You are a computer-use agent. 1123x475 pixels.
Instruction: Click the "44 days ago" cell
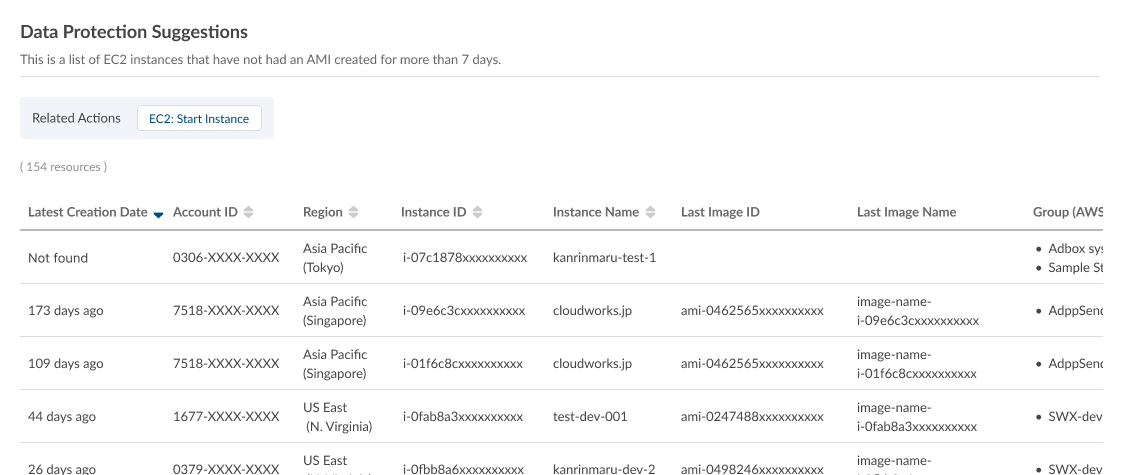(62, 417)
